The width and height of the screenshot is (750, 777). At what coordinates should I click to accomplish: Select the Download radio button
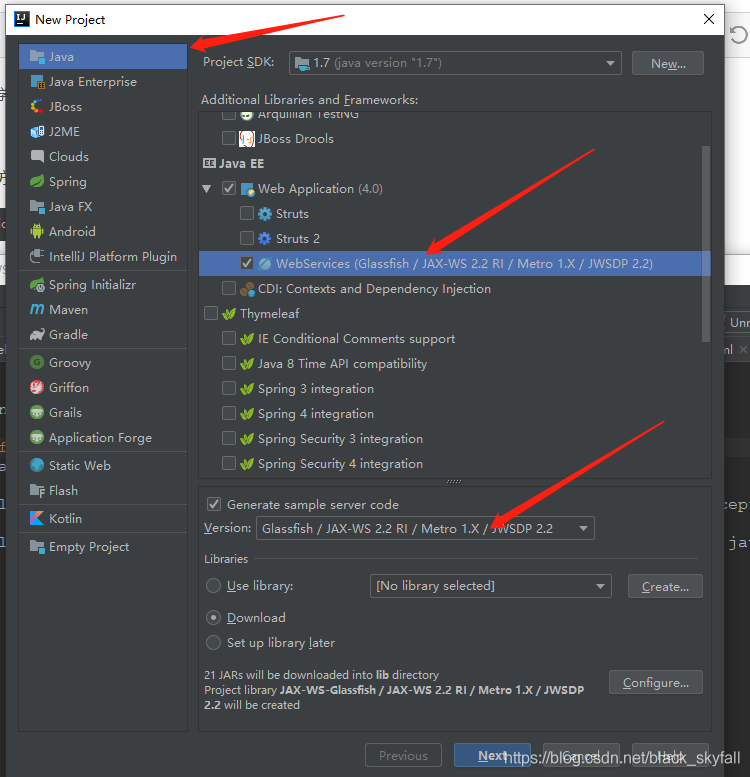[x=214, y=617]
